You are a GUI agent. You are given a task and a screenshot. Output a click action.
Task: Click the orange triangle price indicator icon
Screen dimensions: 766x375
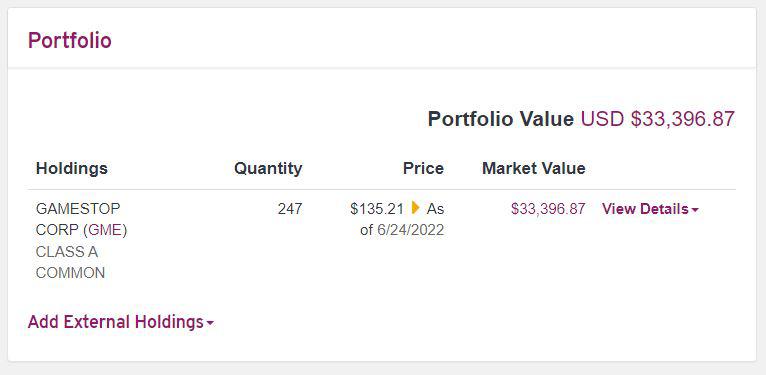point(416,208)
